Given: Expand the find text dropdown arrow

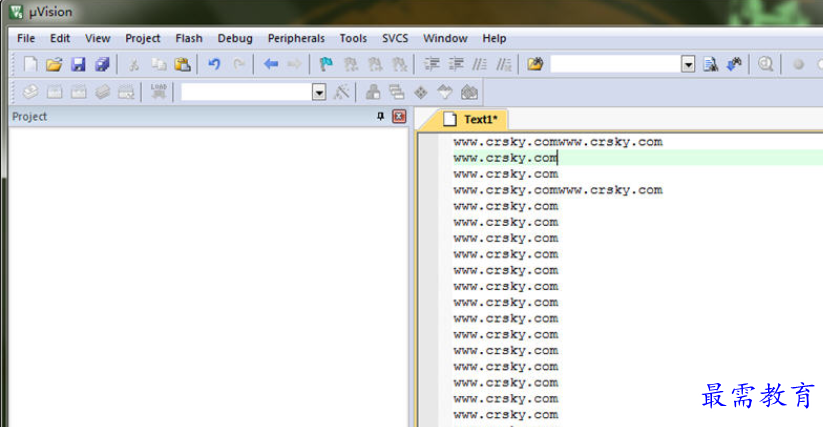Looking at the screenshot, I should pos(688,65).
